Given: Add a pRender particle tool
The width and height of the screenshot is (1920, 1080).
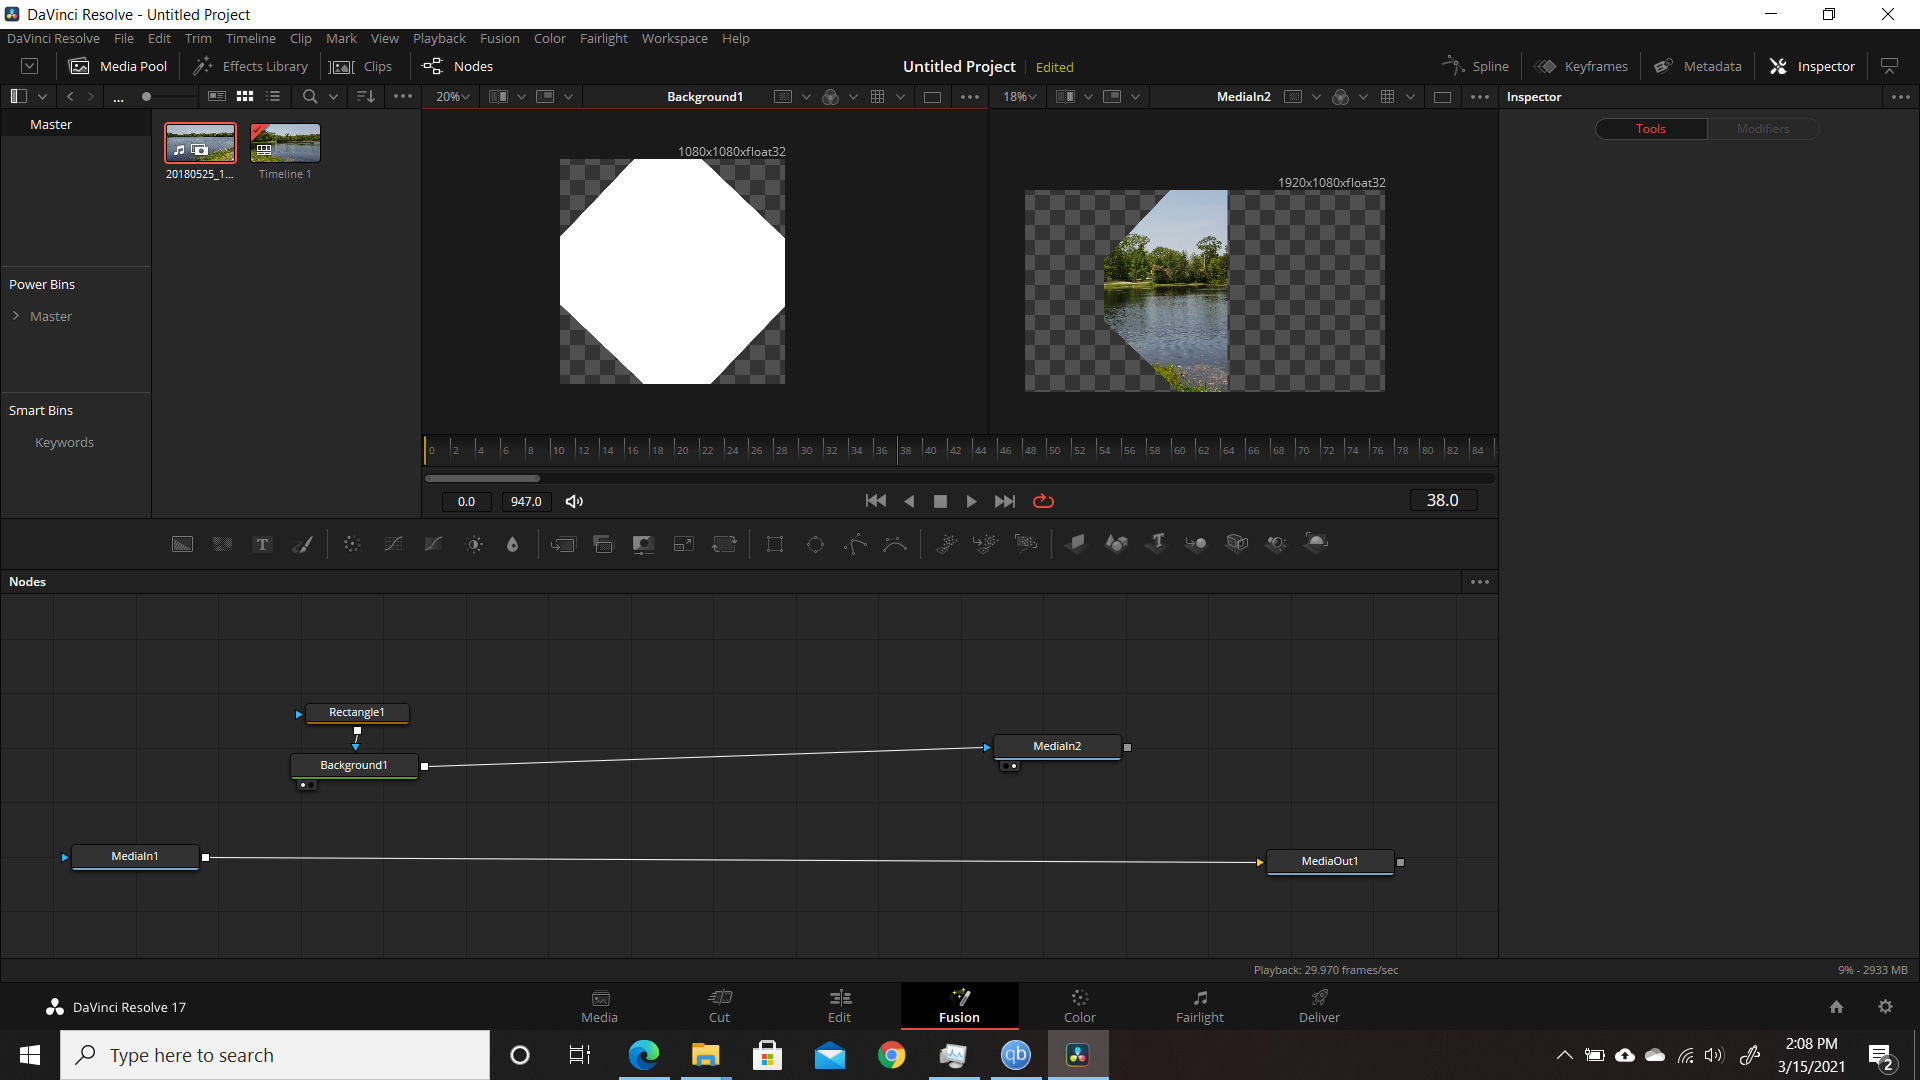Looking at the screenshot, I should (x=1026, y=544).
